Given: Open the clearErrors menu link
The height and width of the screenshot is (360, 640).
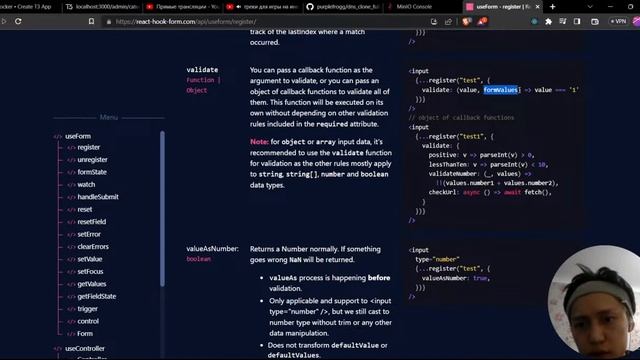Looking at the screenshot, I should click(93, 247).
